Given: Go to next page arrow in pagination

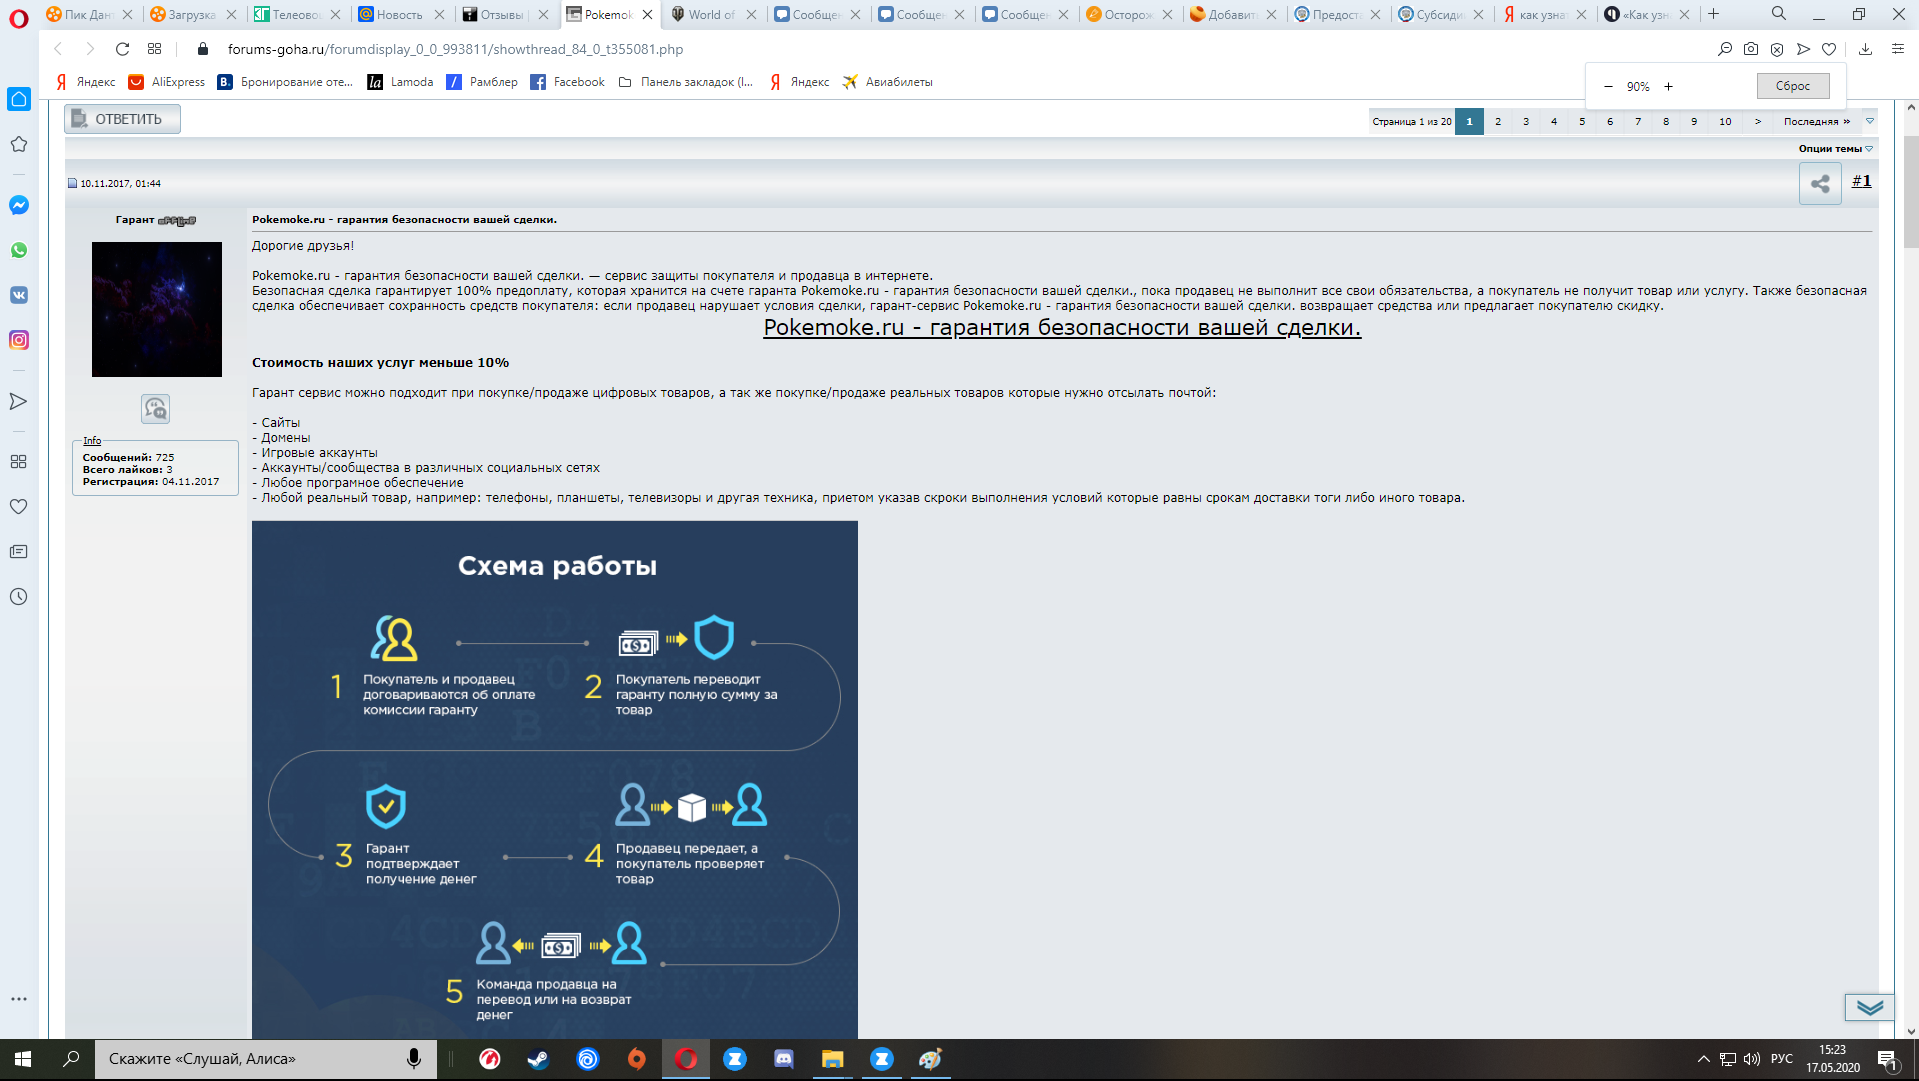Looking at the screenshot, I should [1758, 121].
